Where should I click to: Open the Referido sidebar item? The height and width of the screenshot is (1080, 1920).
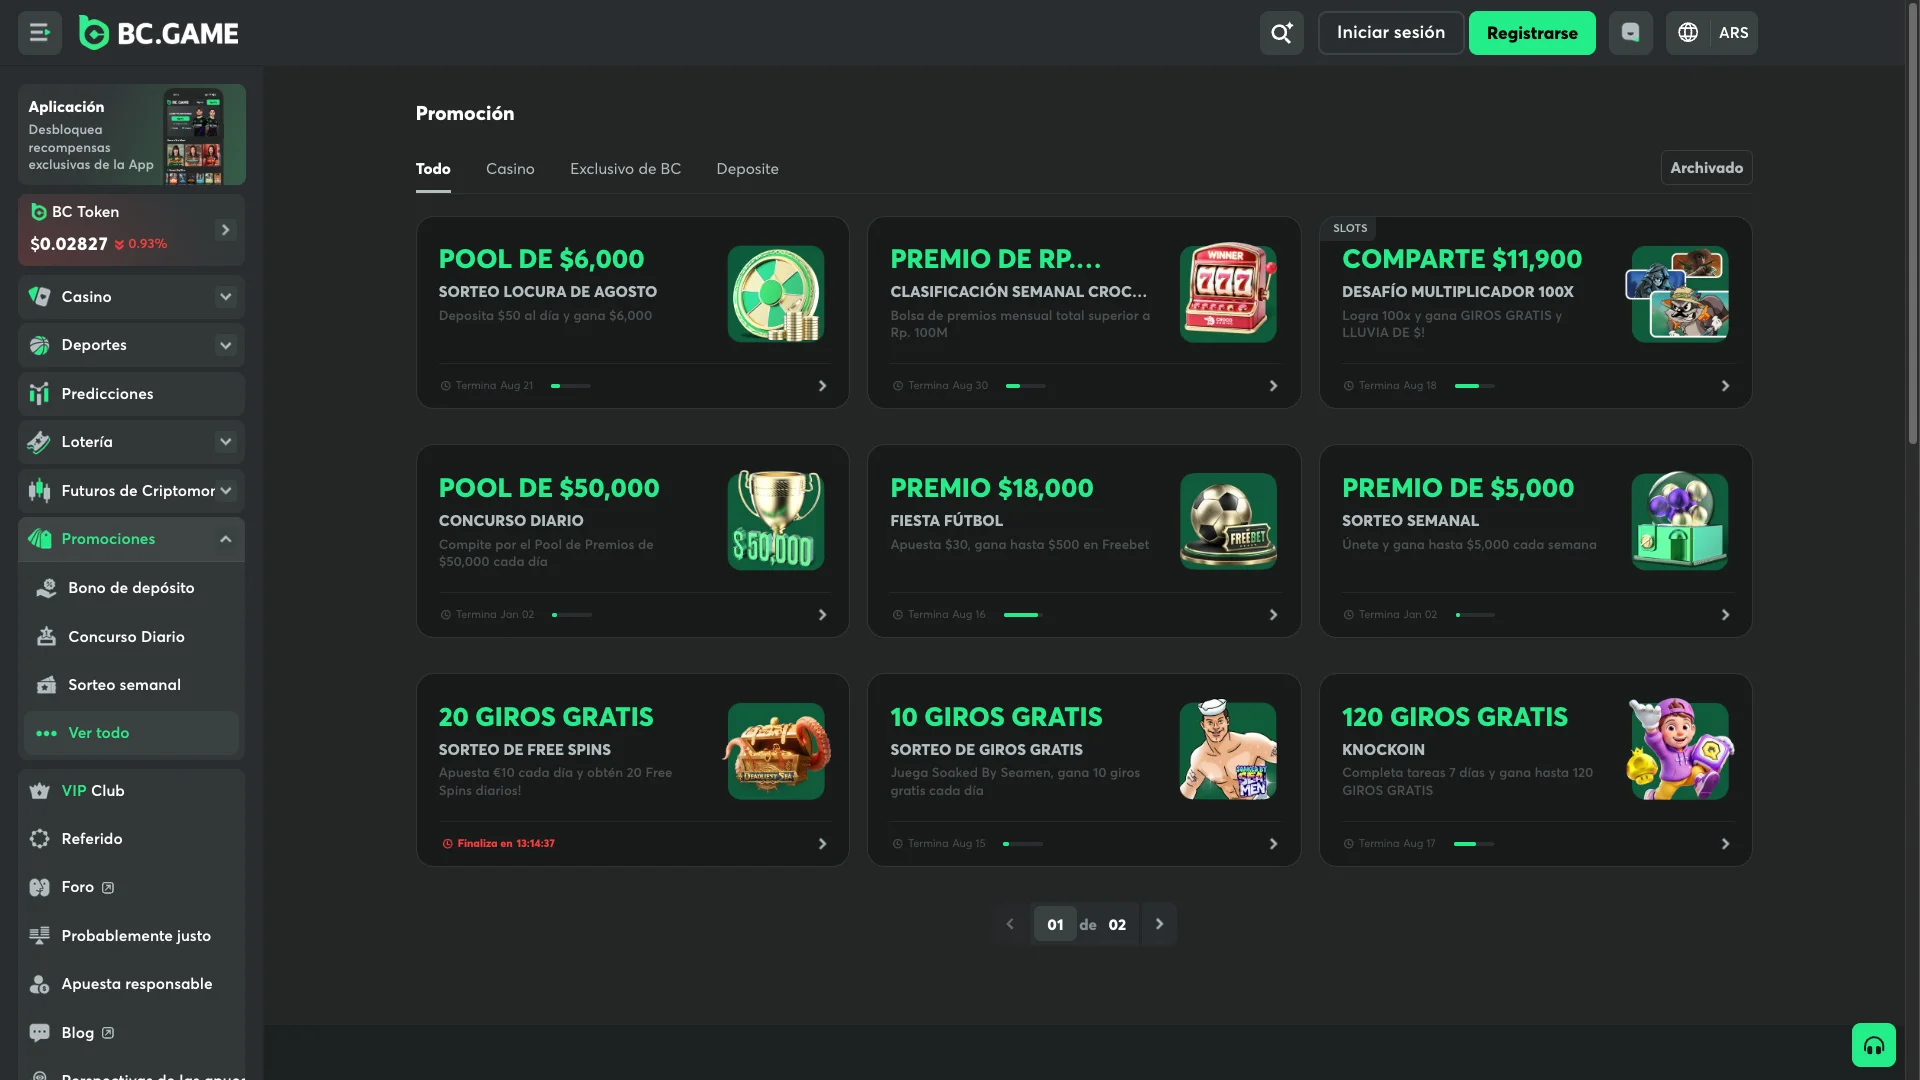click(x=131, y=839)
